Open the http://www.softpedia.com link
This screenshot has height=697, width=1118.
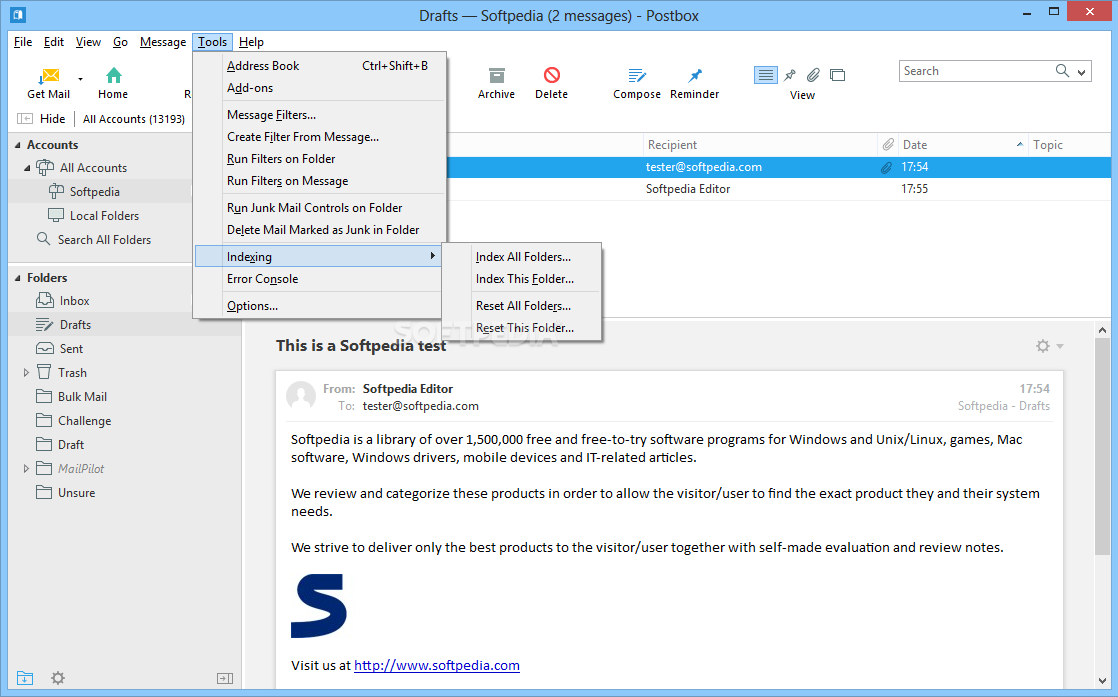click(x=436, y=666)
